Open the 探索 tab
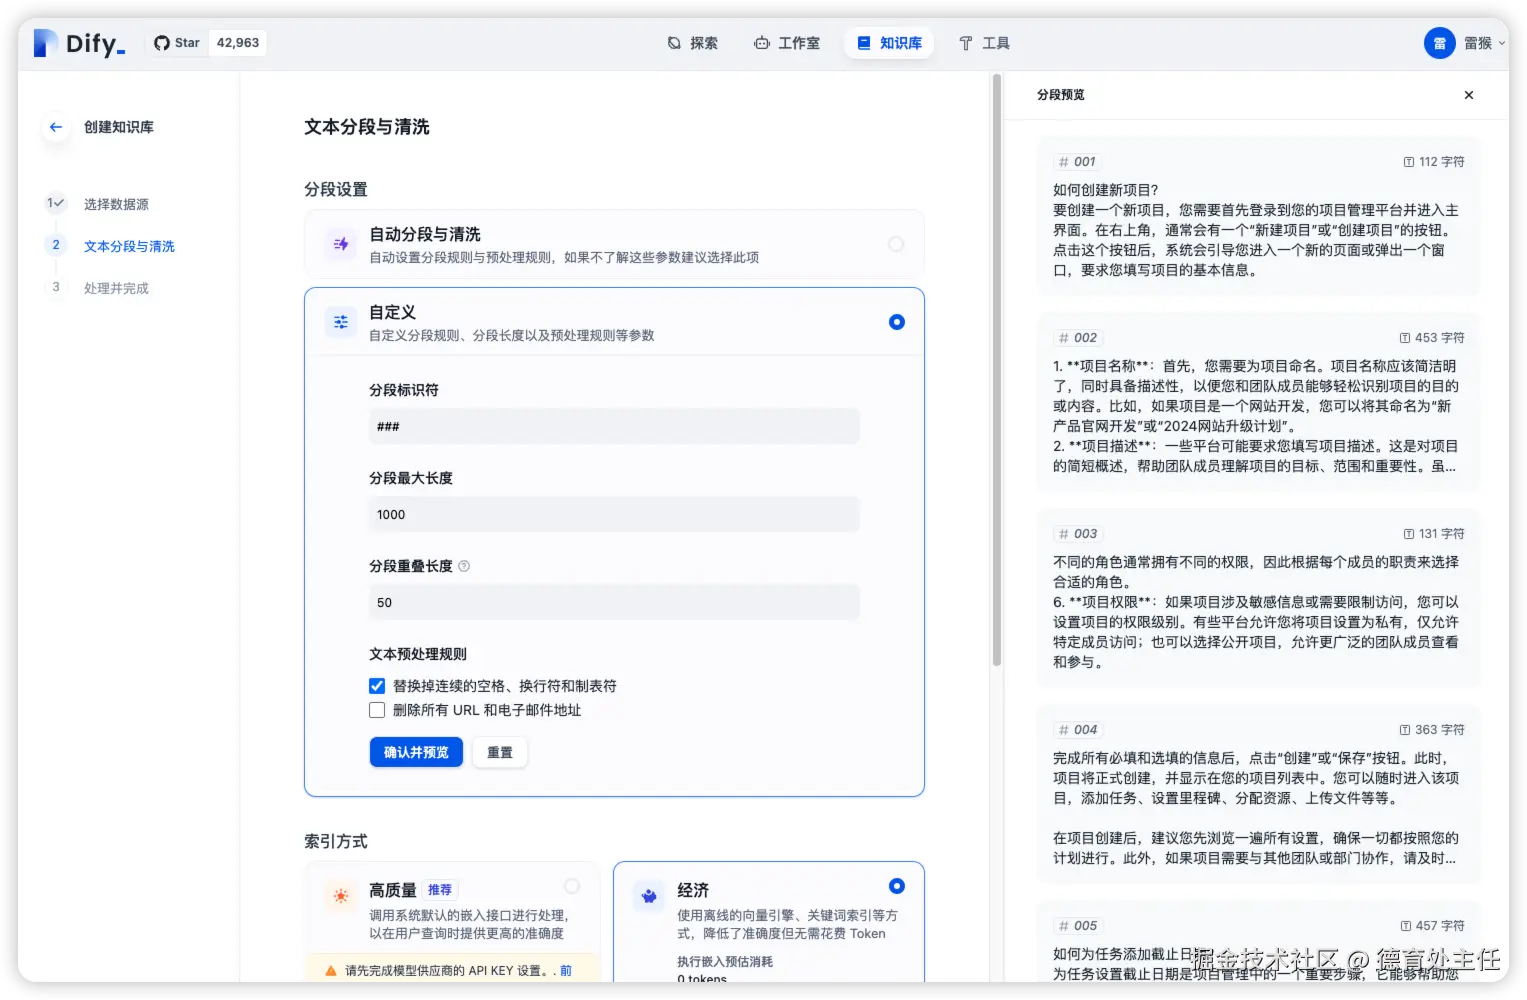Viewport: 1527px width, 1000px height. pos(693,43)
